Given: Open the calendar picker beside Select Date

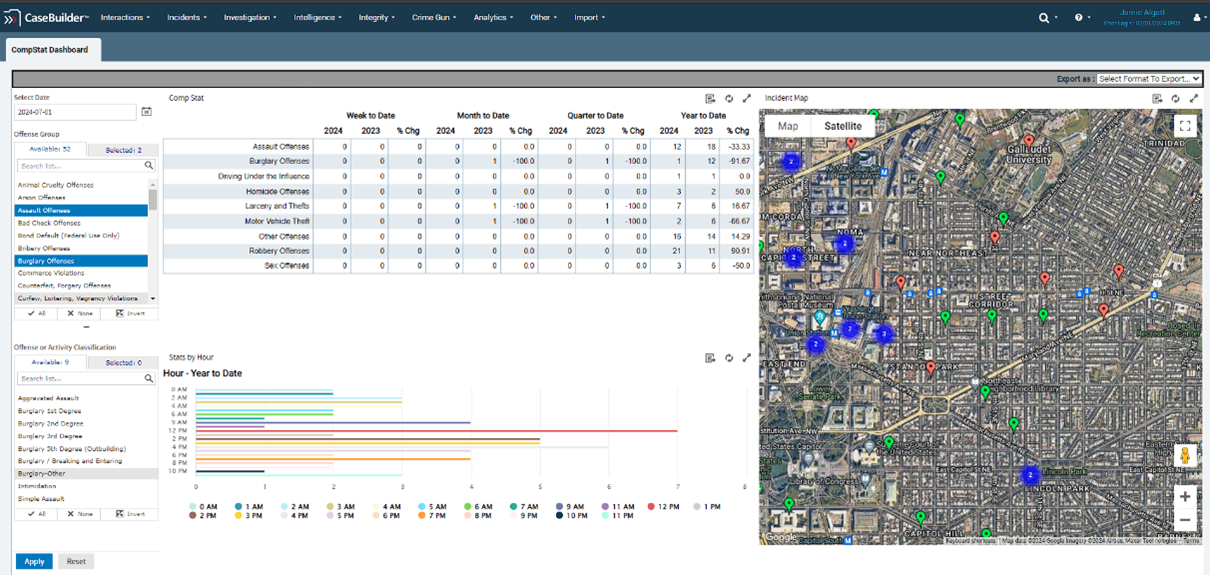Looking at the screenshot, I should [x=147, y=112].
